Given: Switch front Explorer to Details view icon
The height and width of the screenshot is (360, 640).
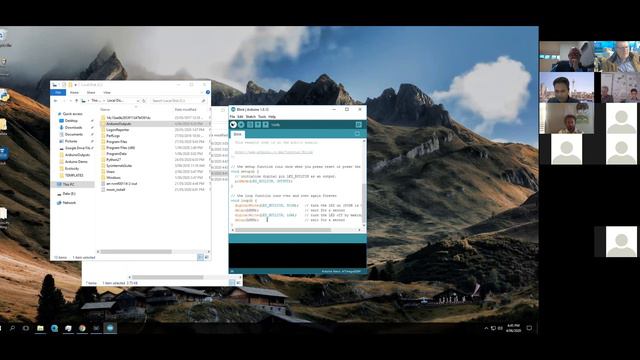Looking at the screenshot, I should (x=200, y=257).
